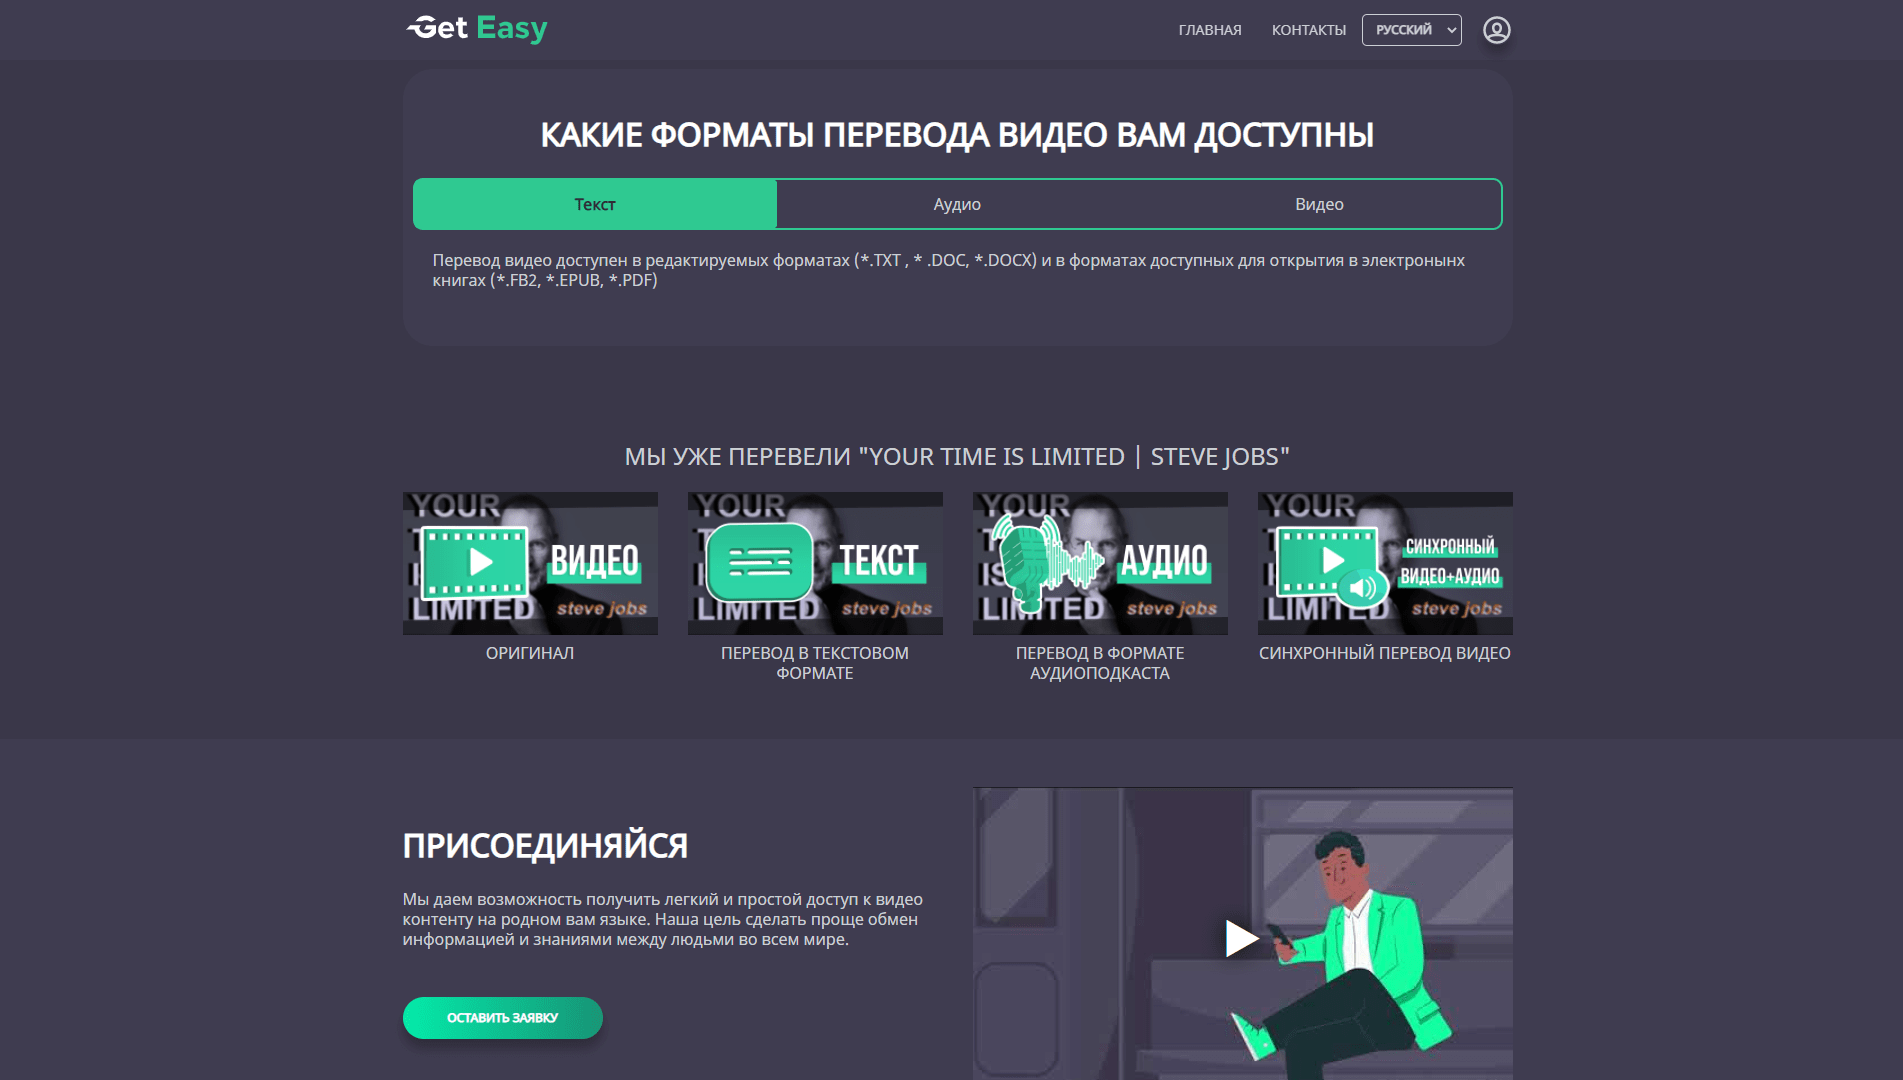This screenshot has width=1903, height=1080.
Task: Click the Get Easy logo
Action: pos(477,29)
